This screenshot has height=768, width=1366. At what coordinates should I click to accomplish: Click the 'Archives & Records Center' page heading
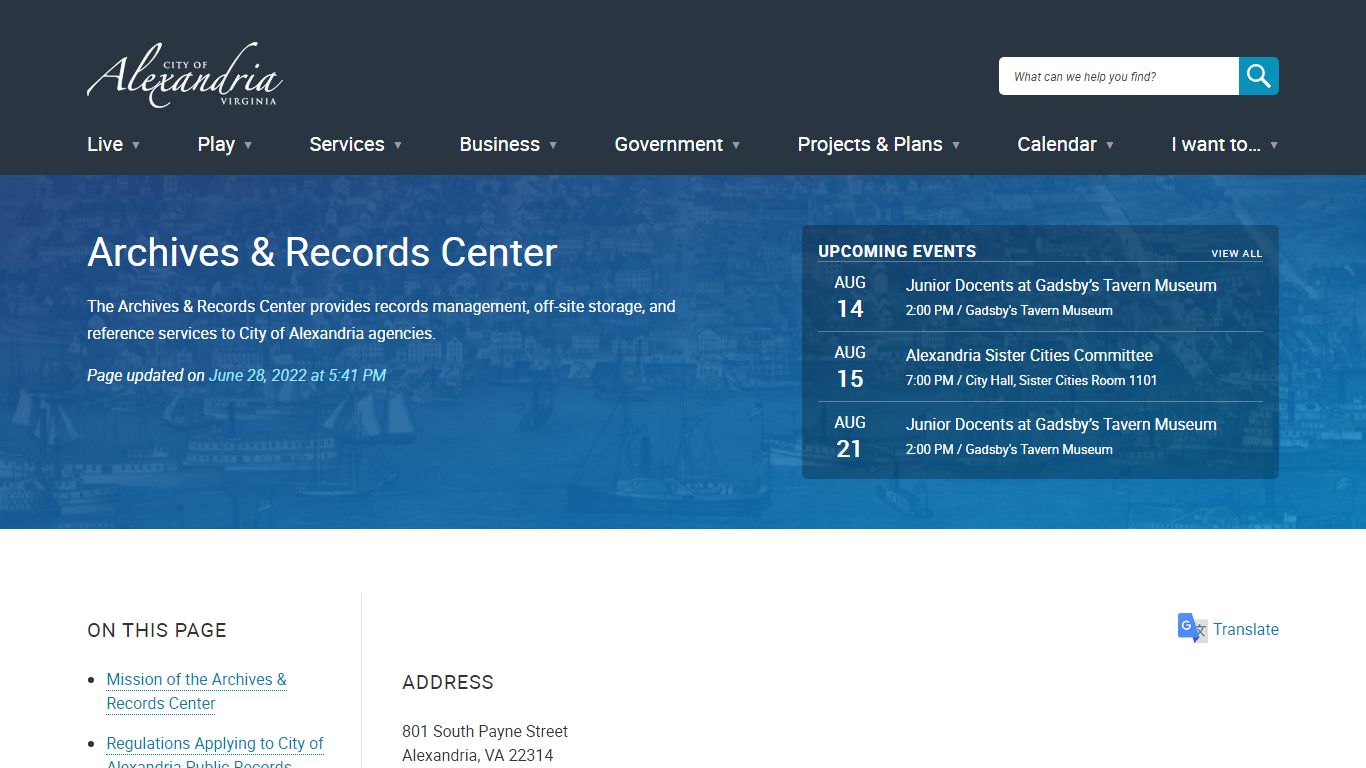(x=322, y=252)
